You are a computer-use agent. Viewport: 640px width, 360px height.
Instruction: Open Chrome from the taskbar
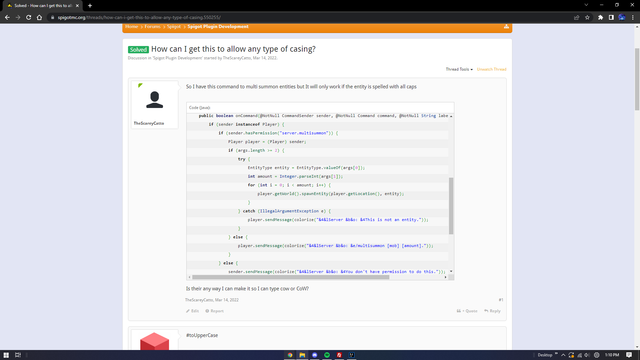pyautogui.click(x=290, y=355)
